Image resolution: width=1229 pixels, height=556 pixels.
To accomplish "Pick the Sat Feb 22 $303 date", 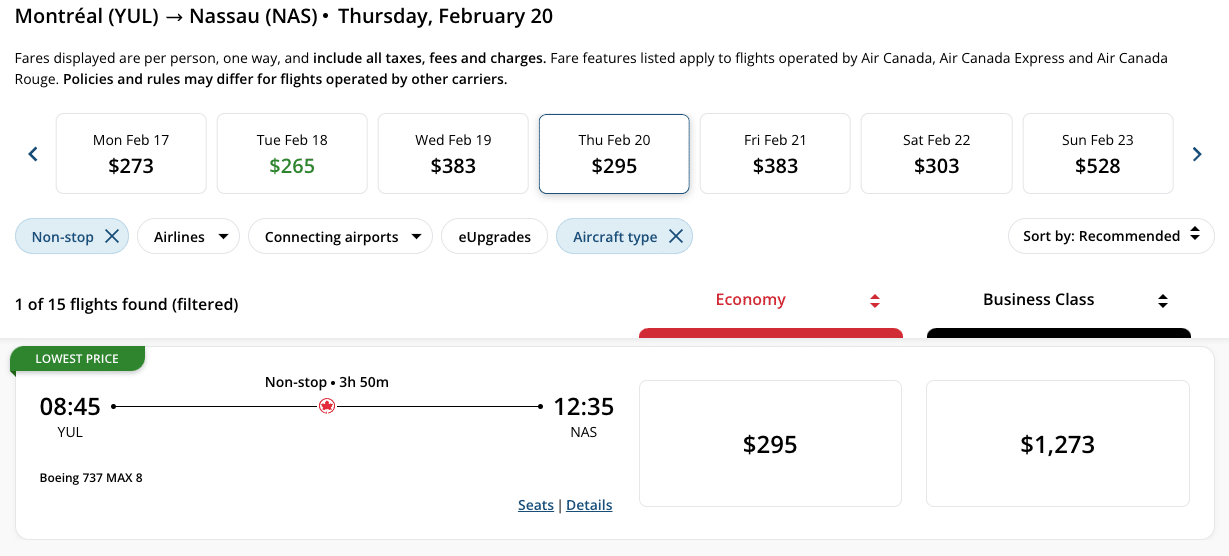I will [x=936, y=153].
